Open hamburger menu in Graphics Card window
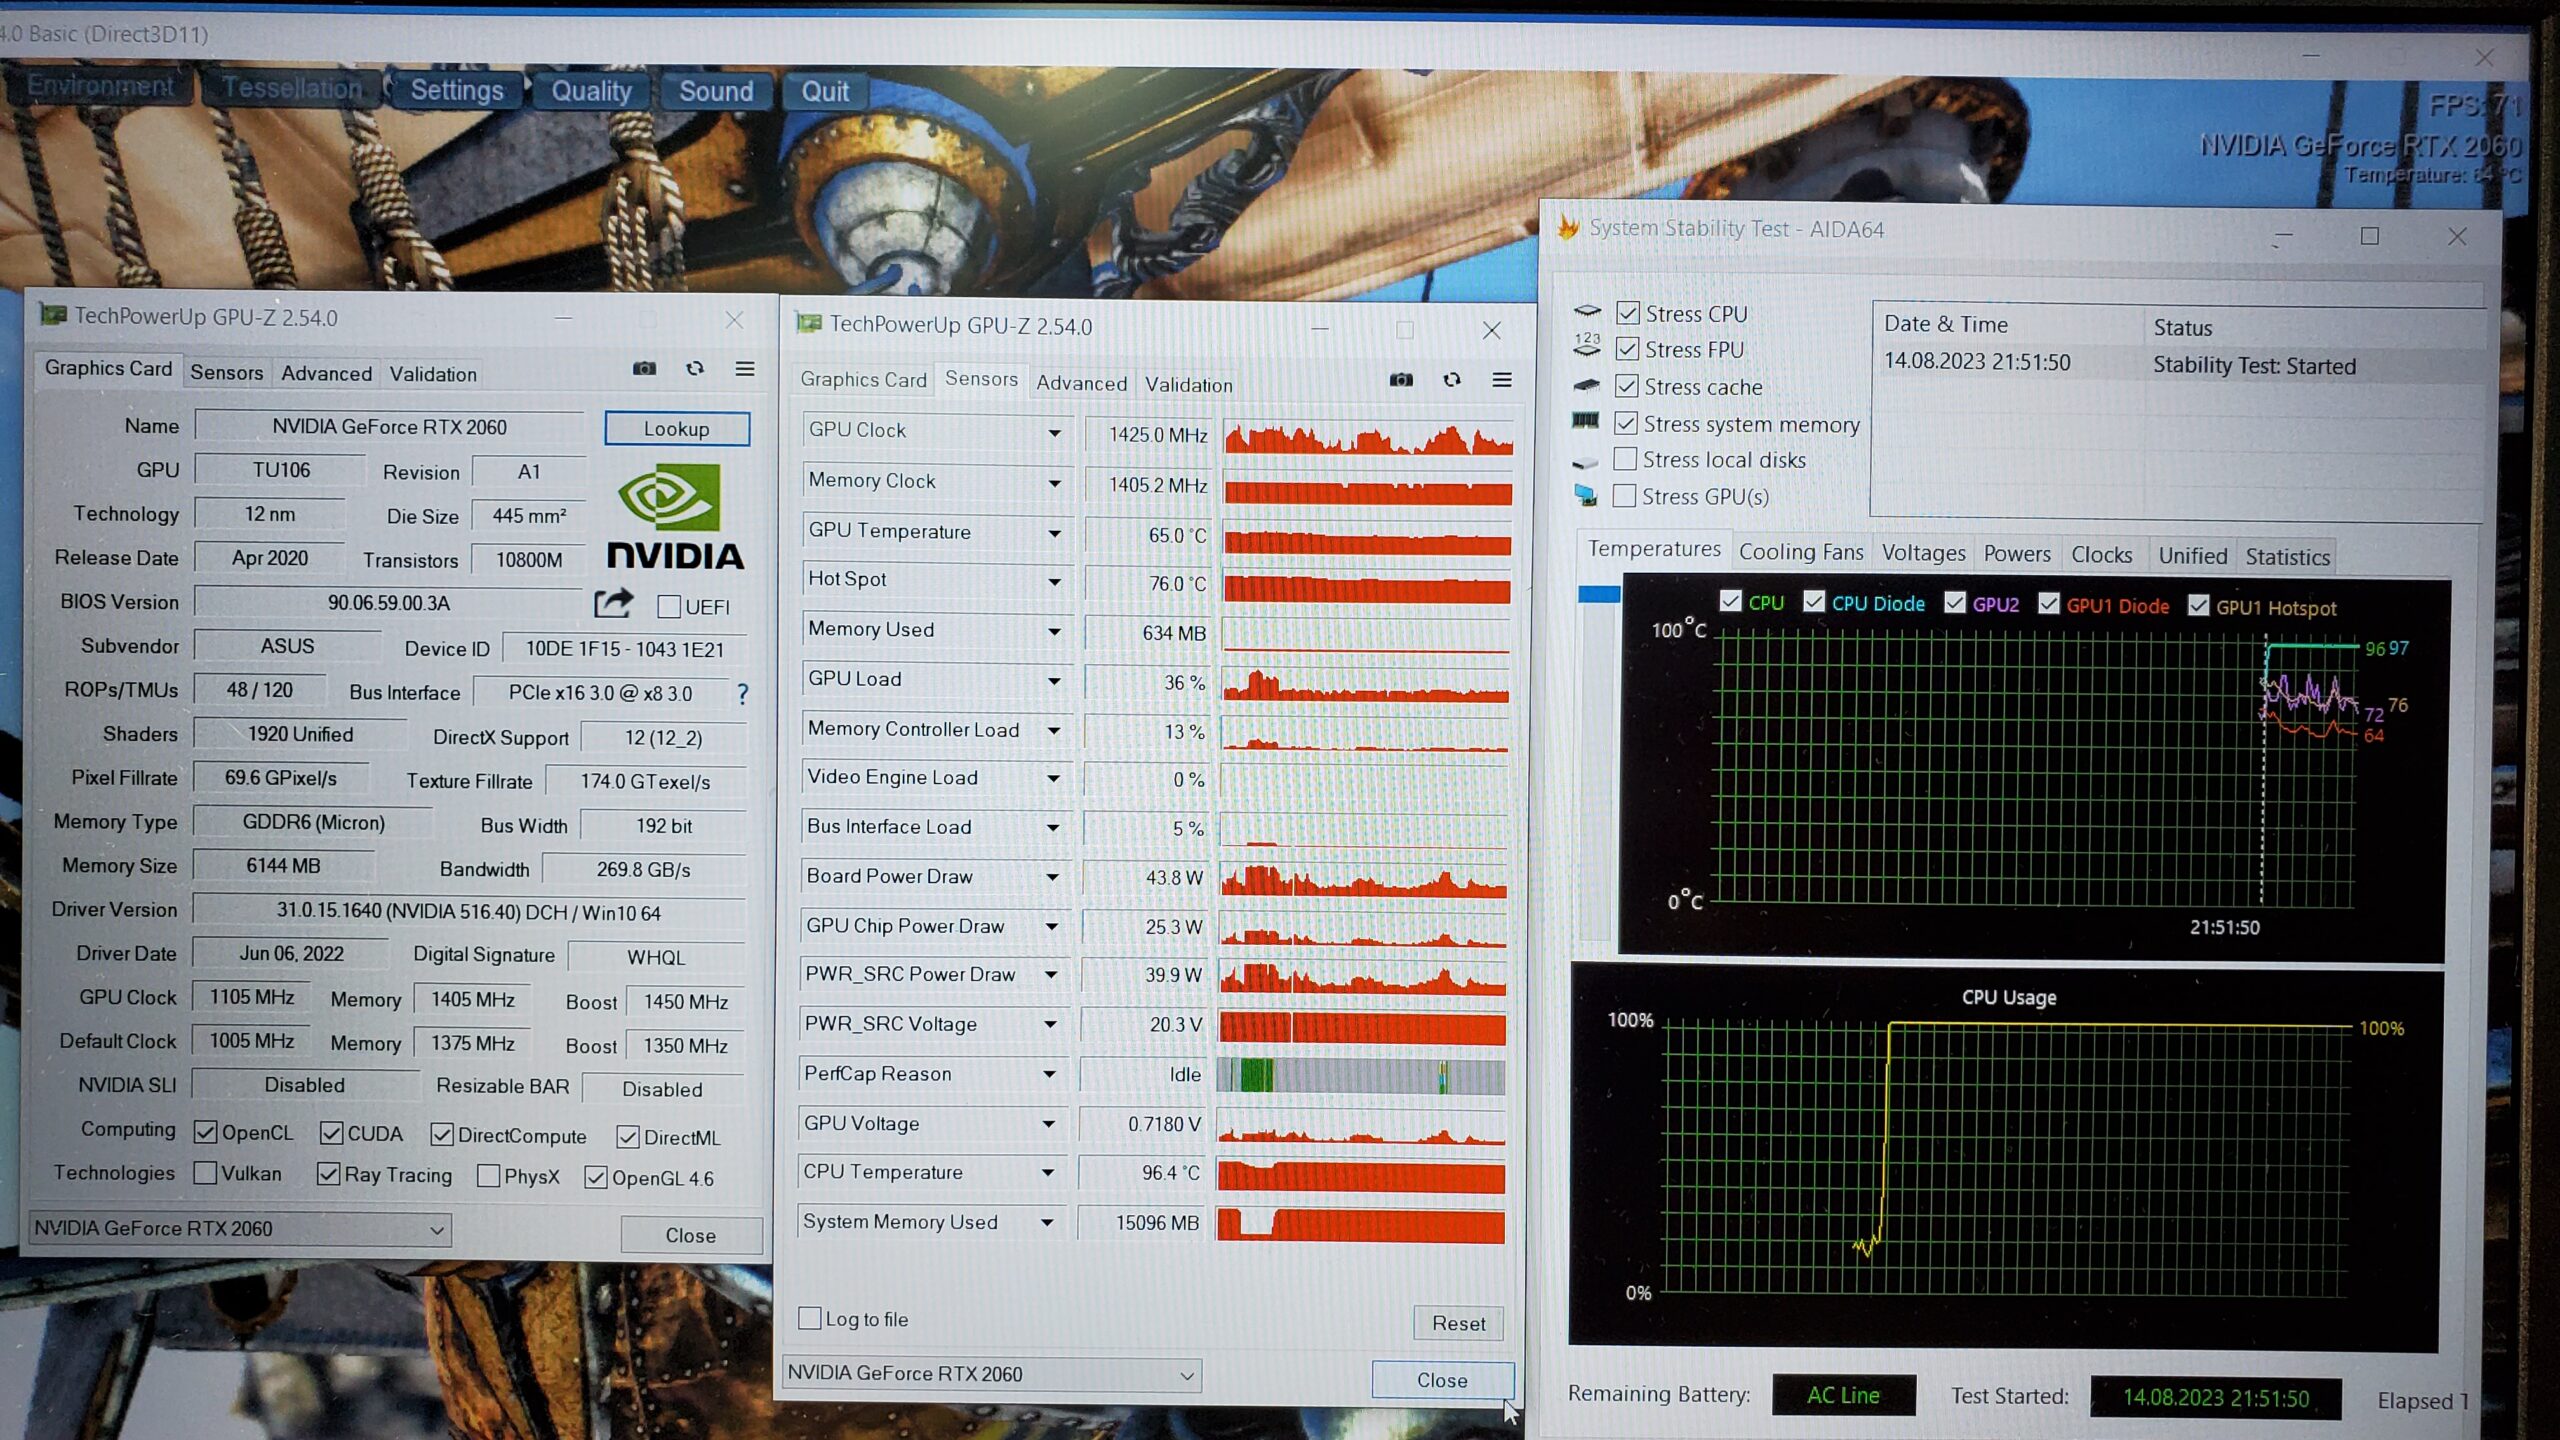 745,369
